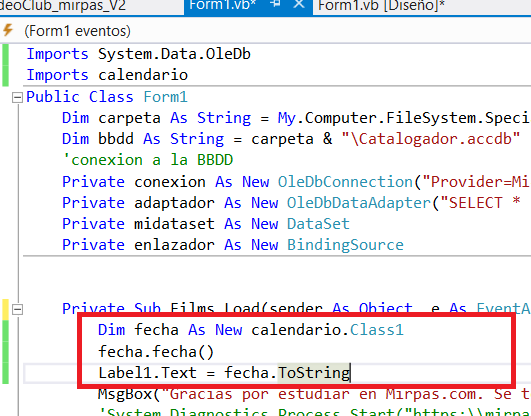Image resolution: width=531 pixels, height=416 pixels.
Task: Close the Form1.vb tab
Action: pyautogui.click(x=299, y=4)
